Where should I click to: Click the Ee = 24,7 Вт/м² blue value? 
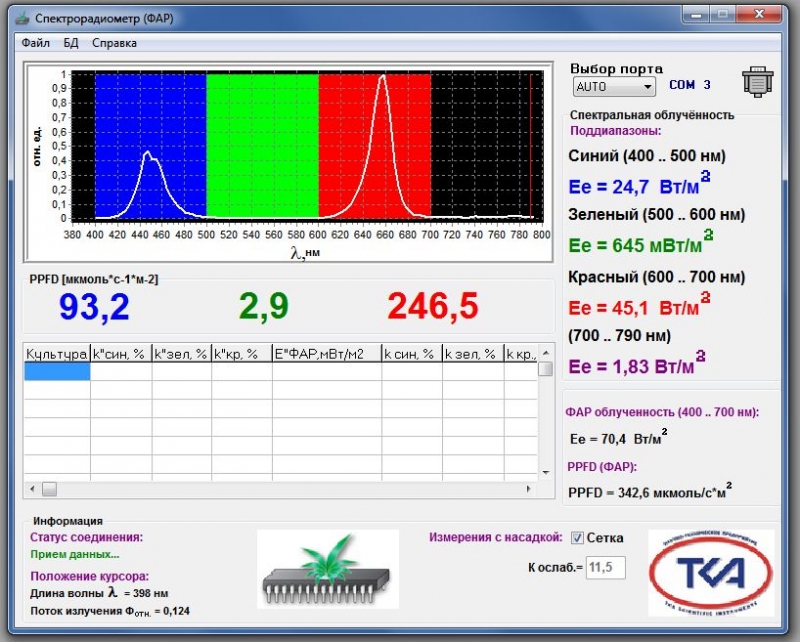(x=639, y=184)
